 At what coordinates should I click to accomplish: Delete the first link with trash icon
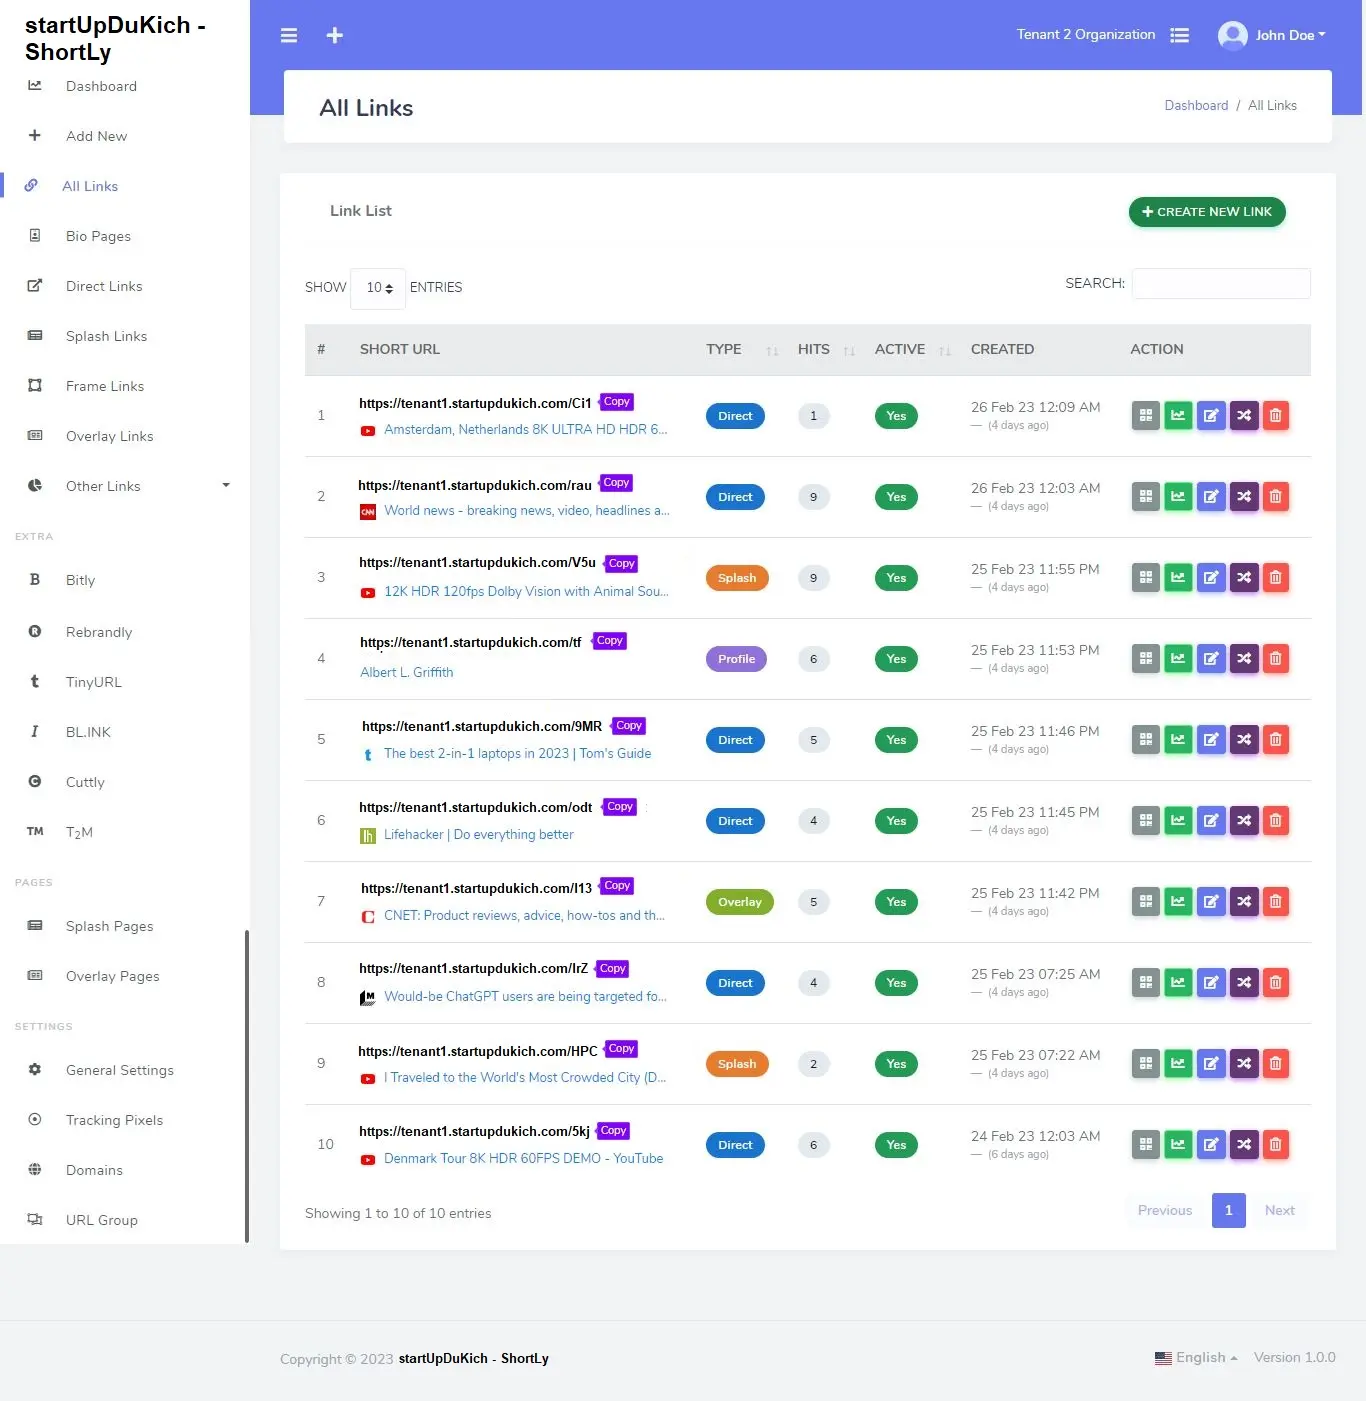point(1275,416)
